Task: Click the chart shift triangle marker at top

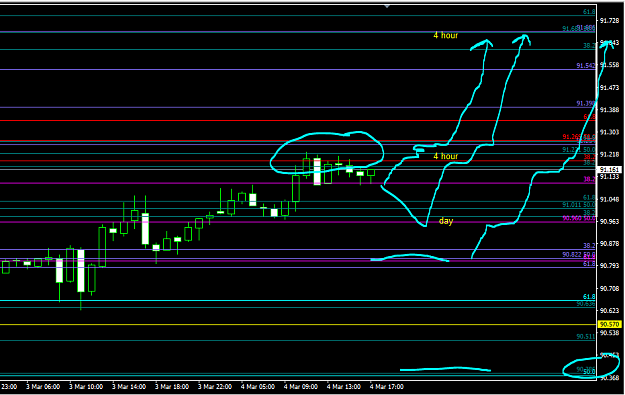Action: pos(387,6)
